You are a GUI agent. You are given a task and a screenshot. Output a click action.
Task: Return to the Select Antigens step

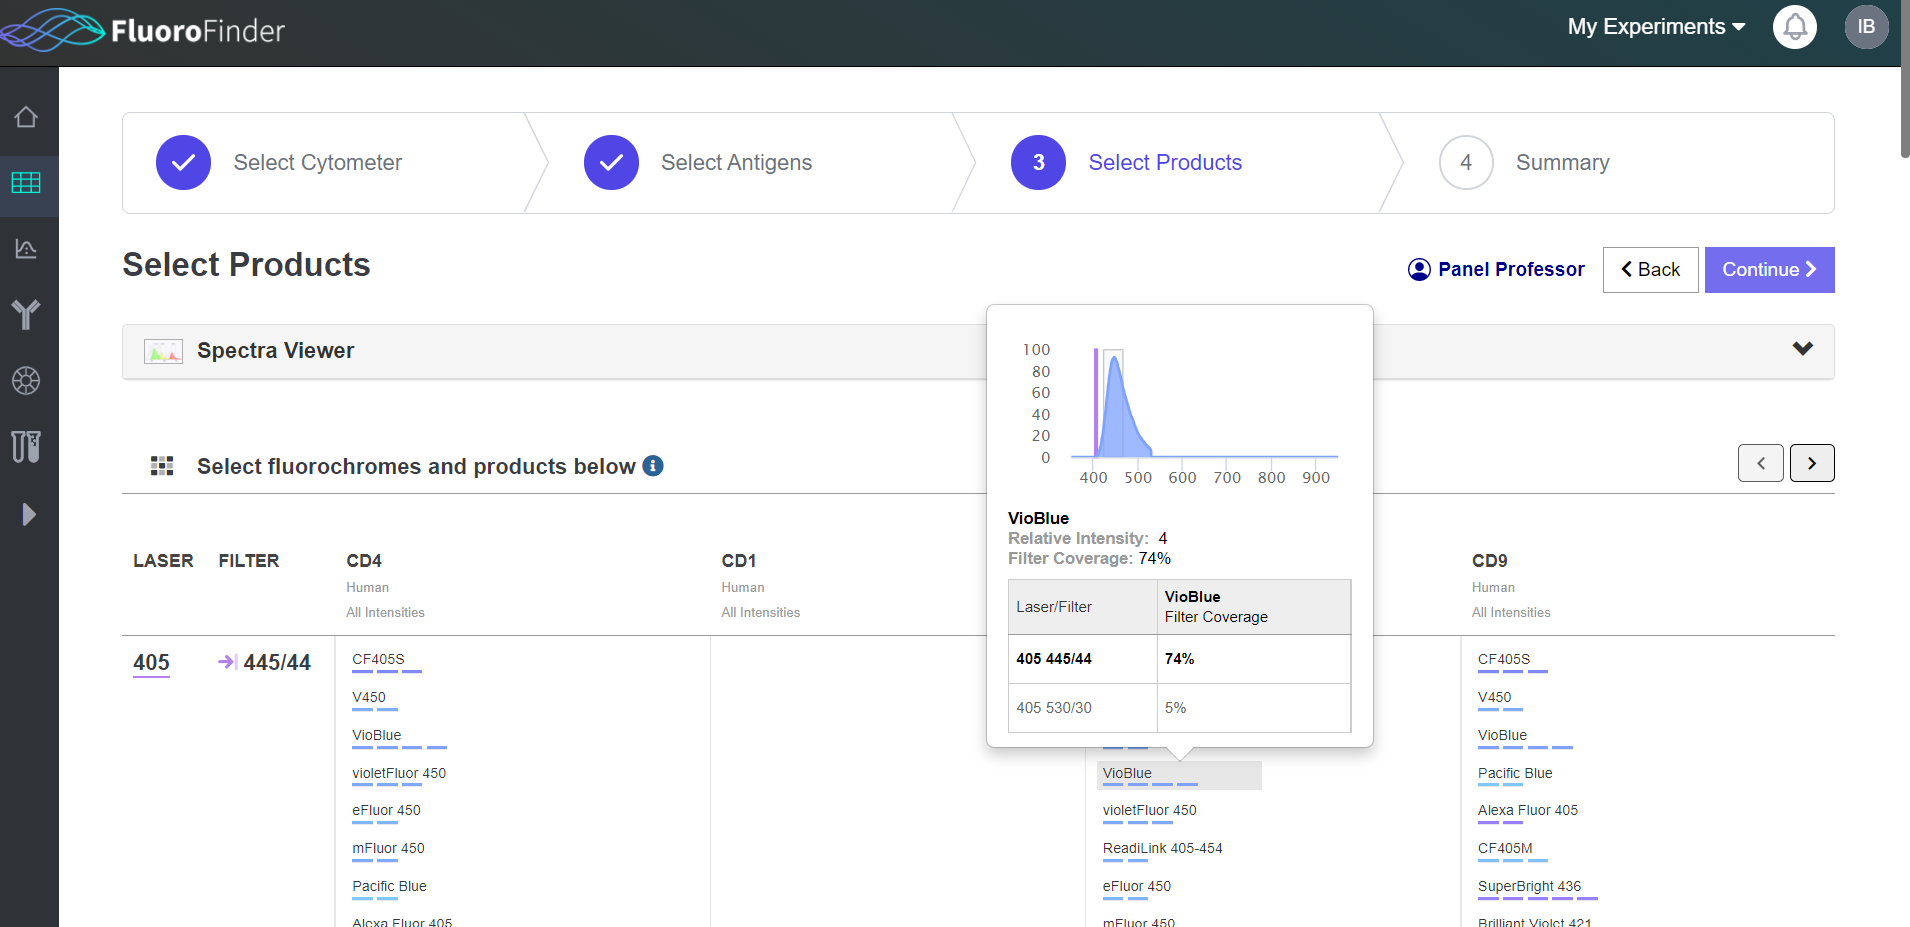pos(736,162)
